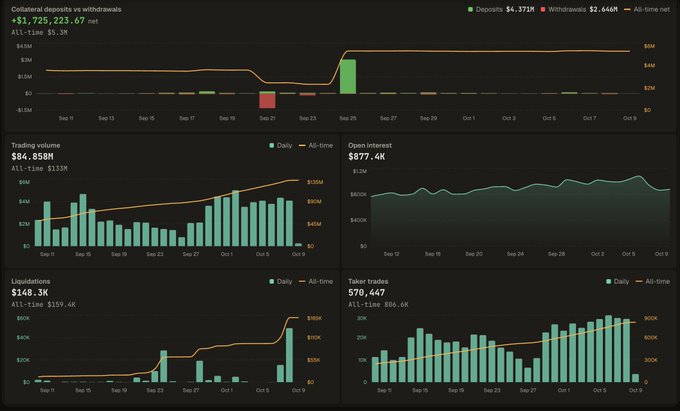Click the Deposits $4.371M value
This screenshot has height=411, width=680.
[520, 9]
